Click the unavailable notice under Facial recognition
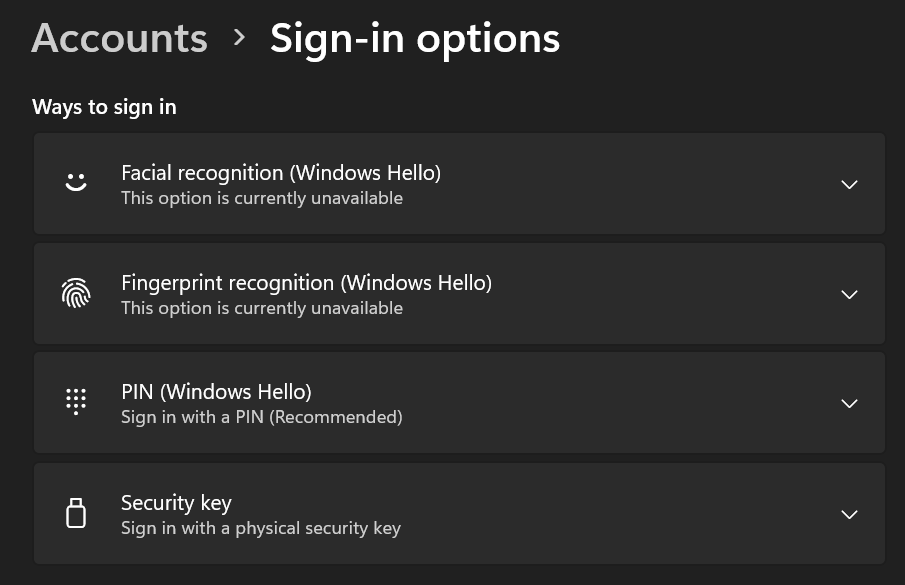905x585 pixels. coord(261,198)
